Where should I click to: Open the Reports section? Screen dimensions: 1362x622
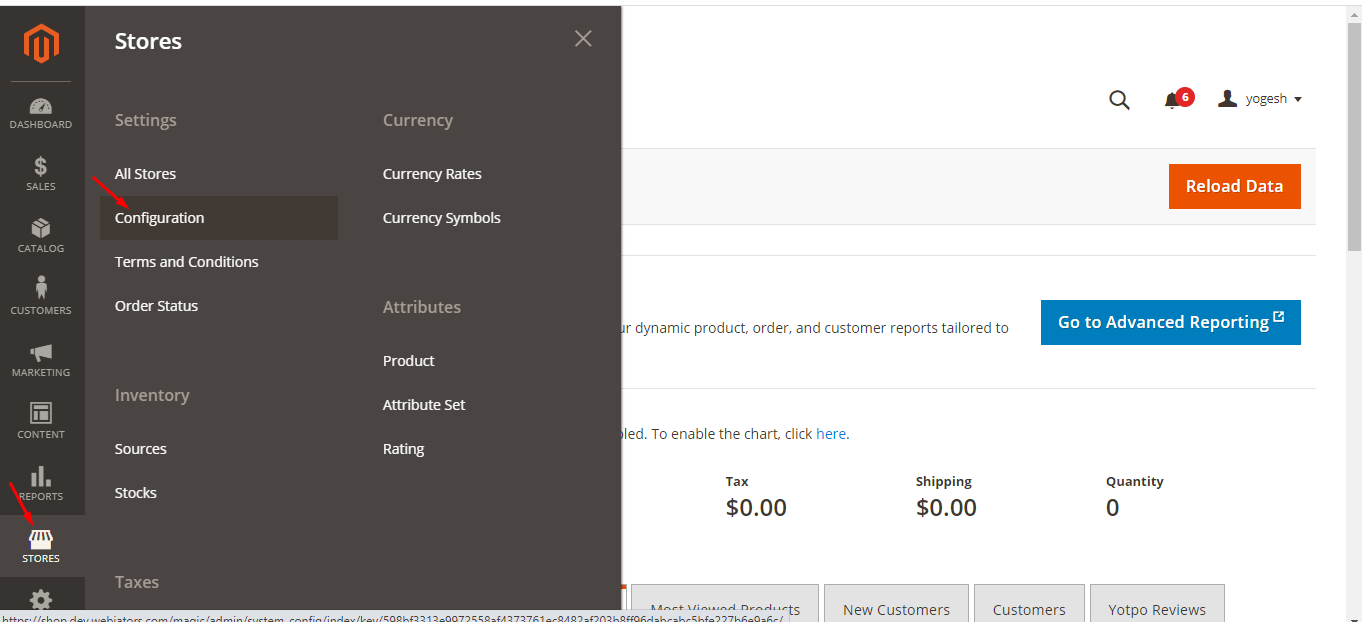pos(40,482)
